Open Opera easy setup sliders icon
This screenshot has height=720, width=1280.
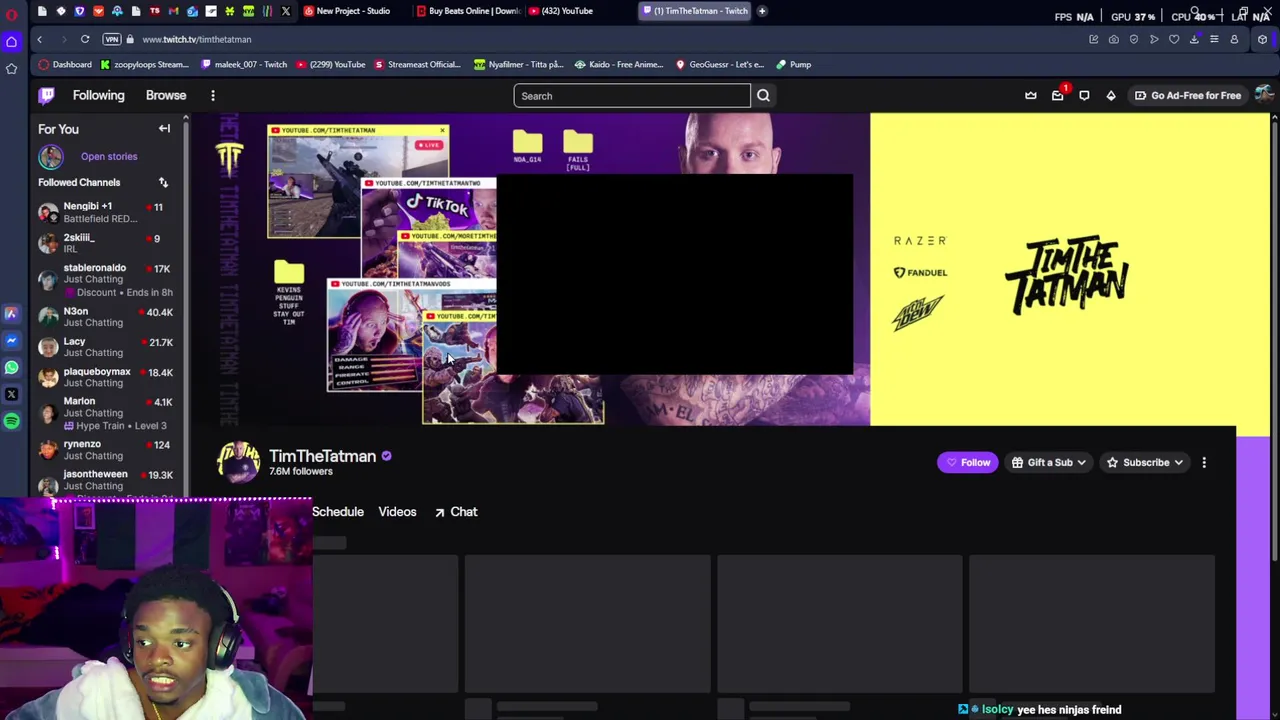tap(1214, 39)
